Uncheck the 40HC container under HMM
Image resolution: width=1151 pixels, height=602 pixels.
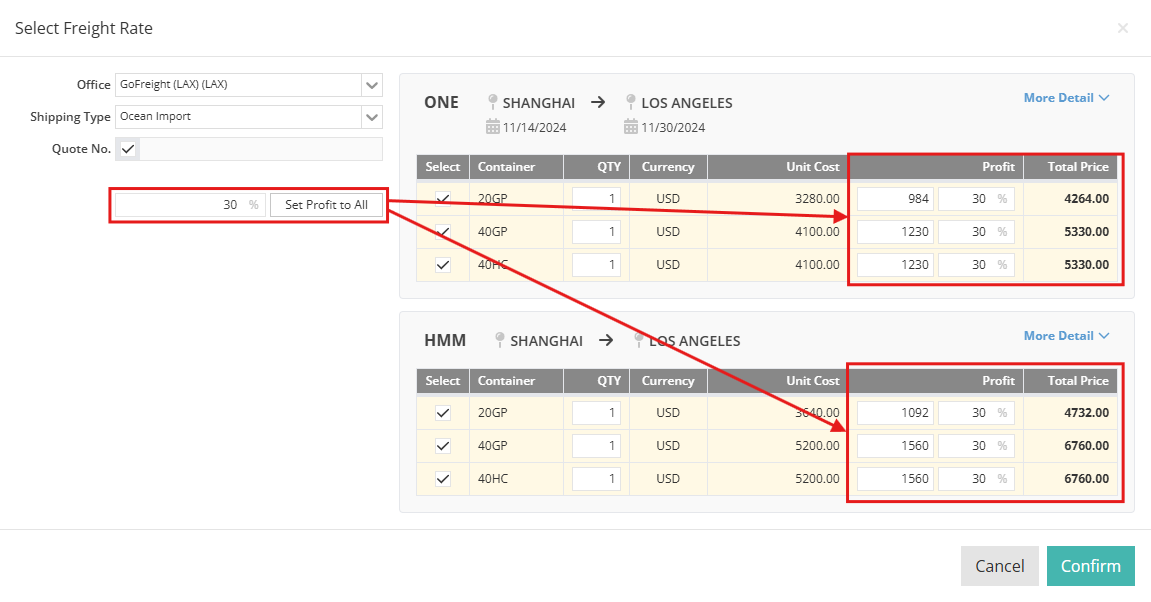[x=441, y=478]
